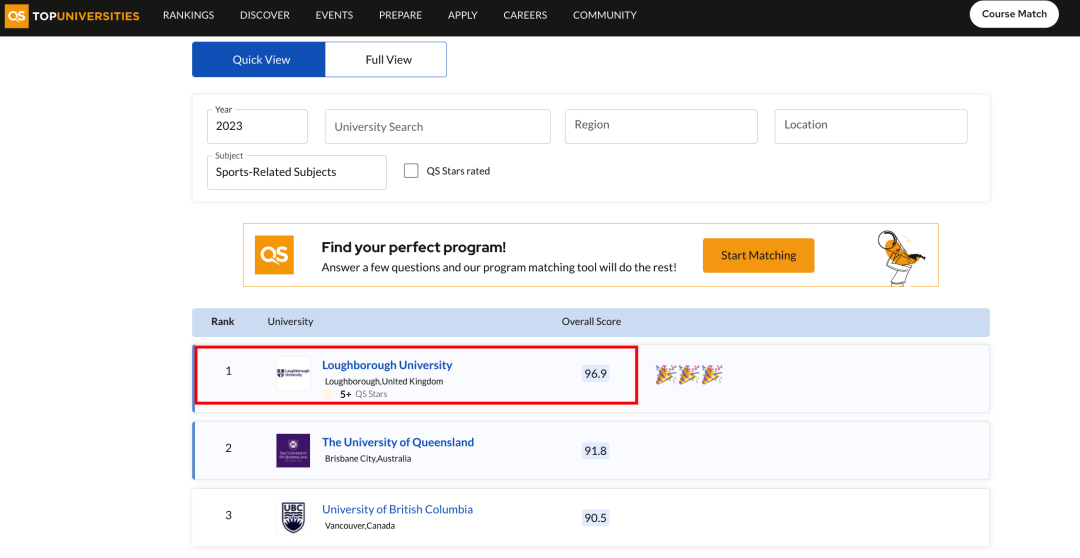Click the Start Matching button
The image size is (1080, 558).
click(758, 256)
